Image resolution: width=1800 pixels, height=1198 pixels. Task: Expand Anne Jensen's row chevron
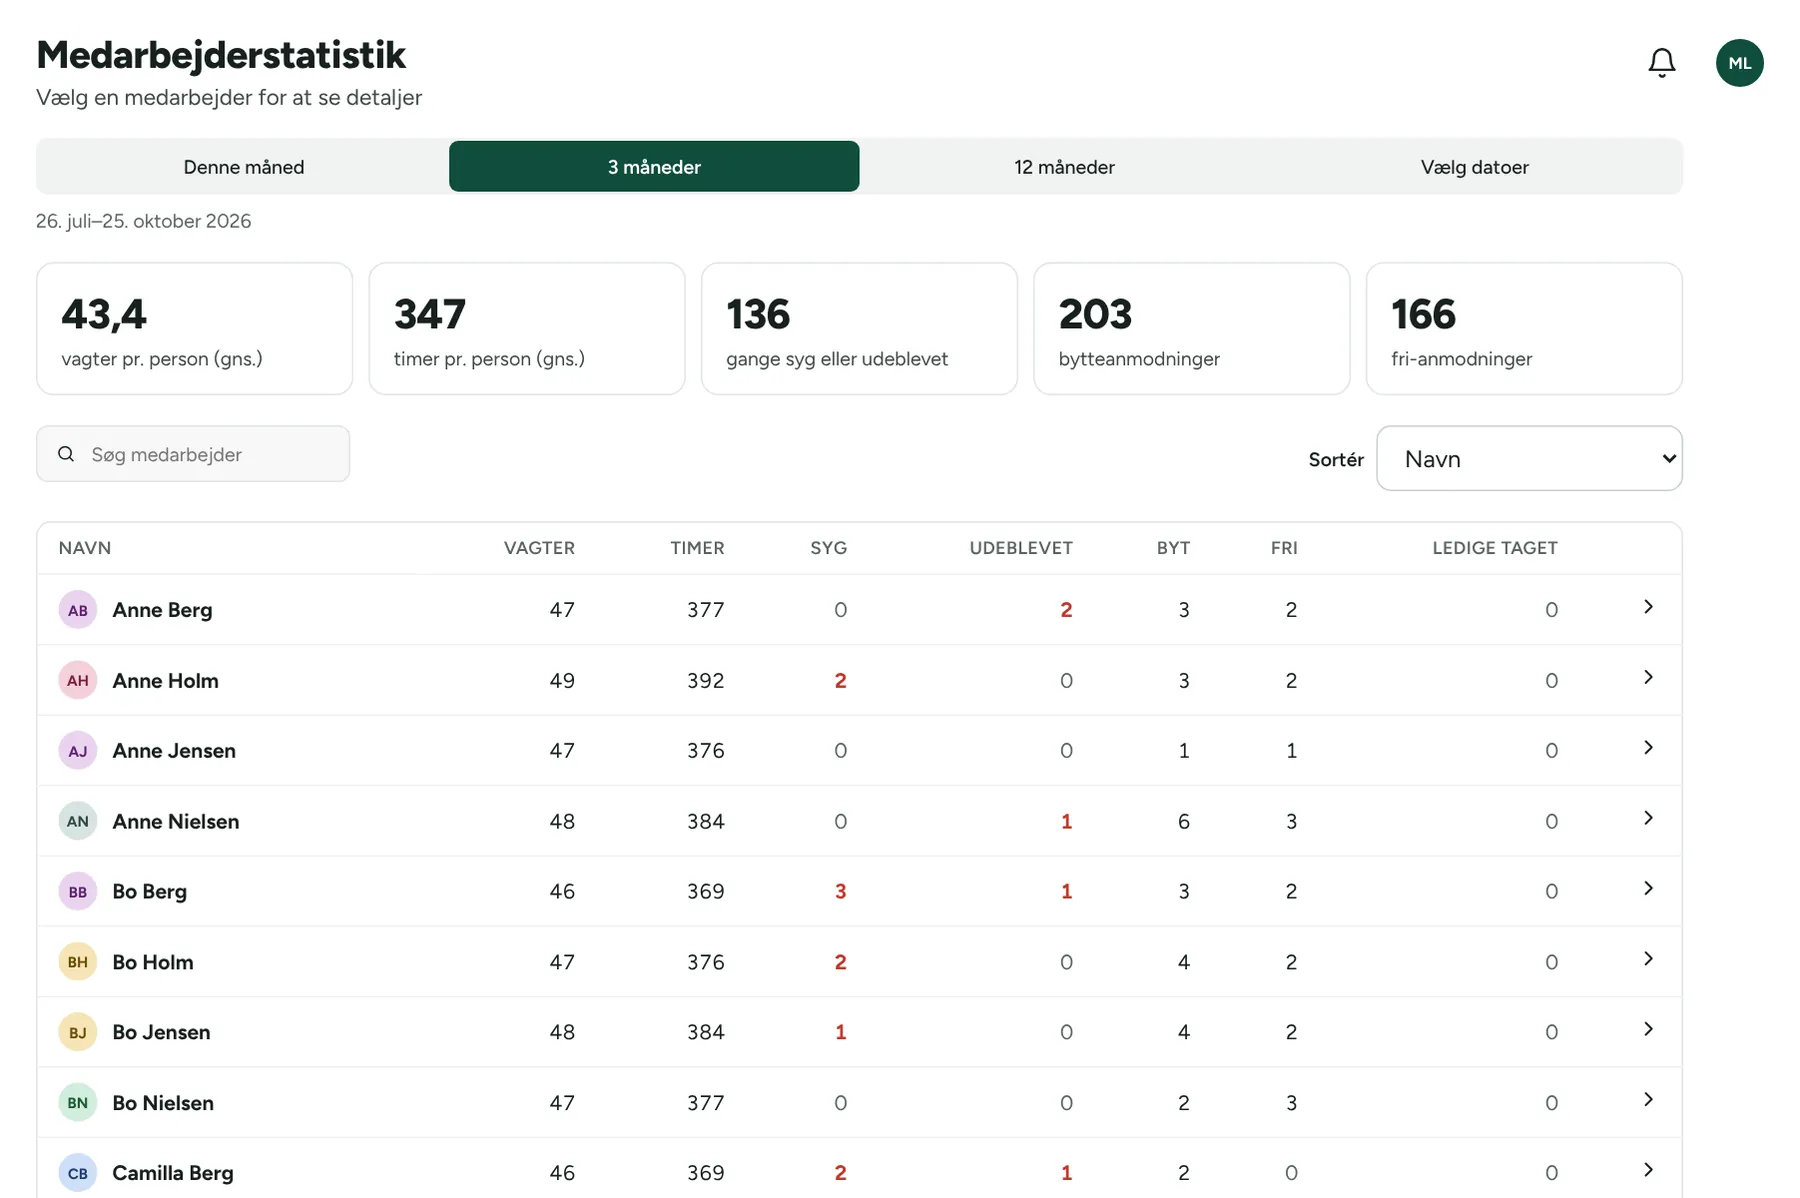point(1648,748)
